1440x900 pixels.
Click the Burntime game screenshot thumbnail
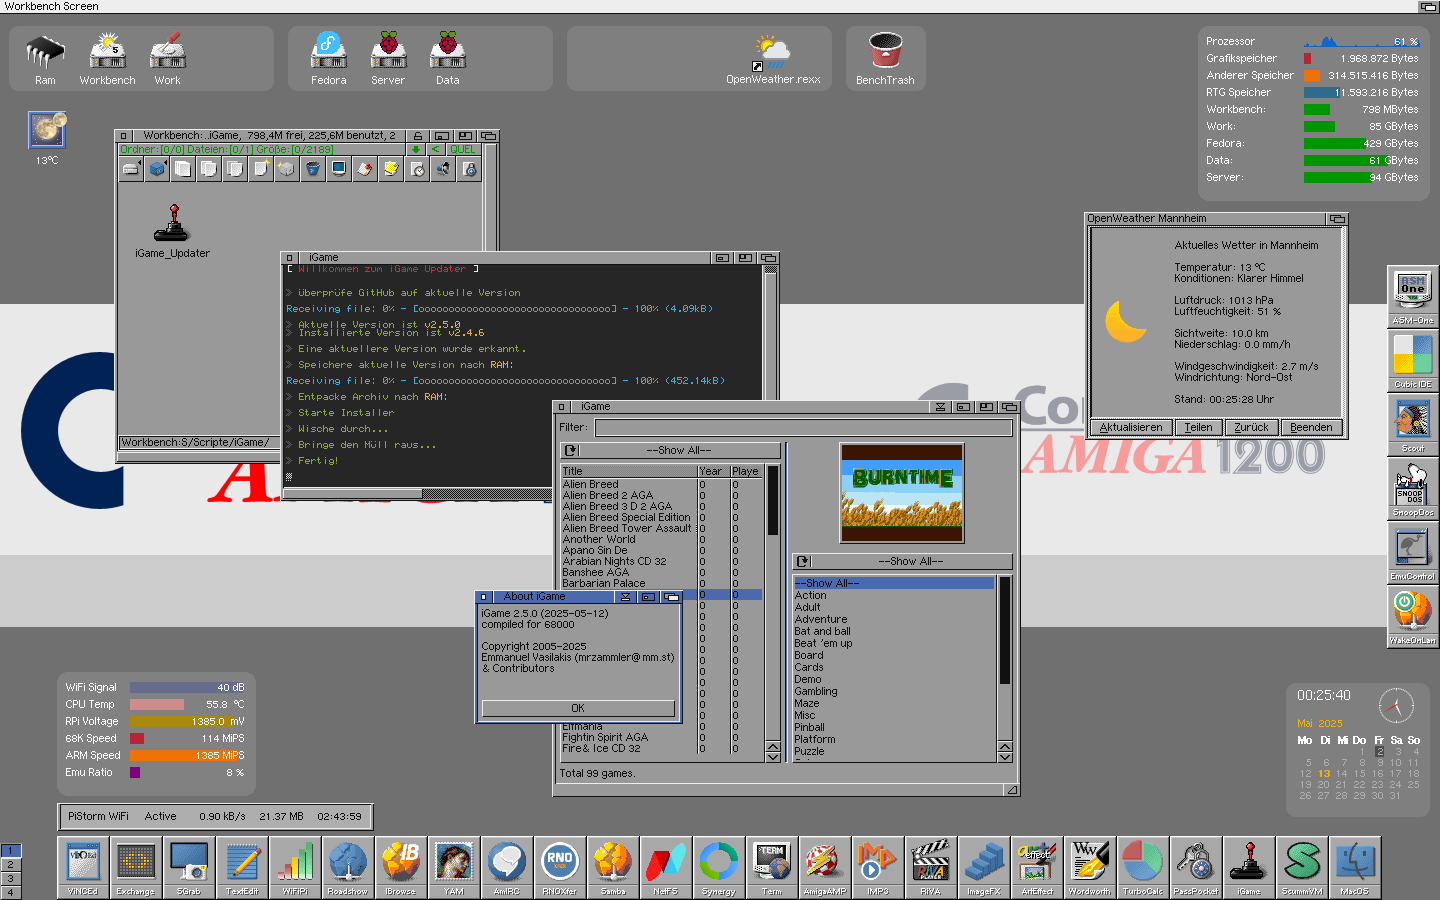tap(902, 493)
